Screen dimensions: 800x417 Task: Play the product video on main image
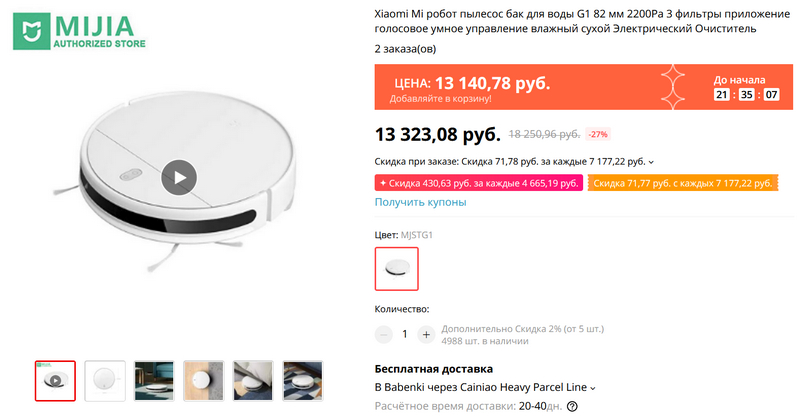179,178
